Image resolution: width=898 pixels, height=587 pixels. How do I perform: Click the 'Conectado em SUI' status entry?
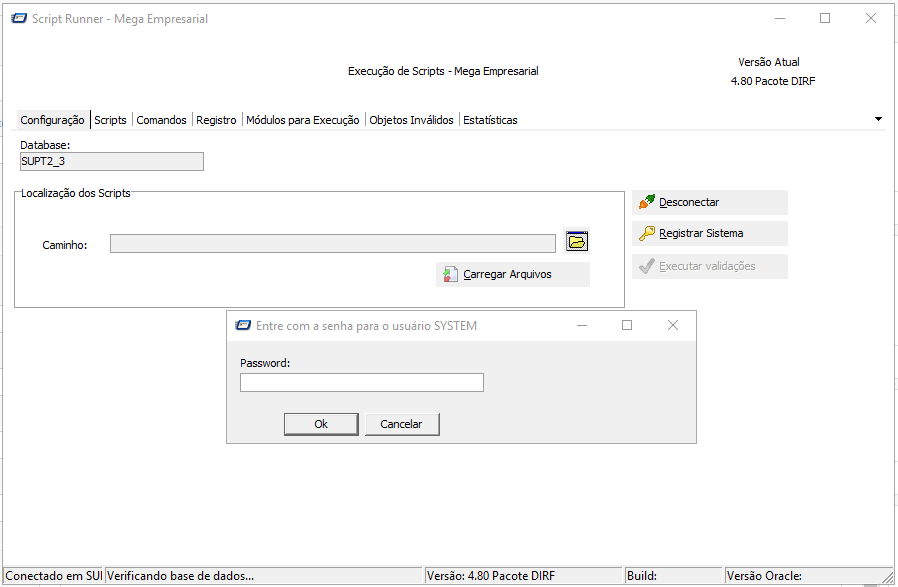point(54,576)
